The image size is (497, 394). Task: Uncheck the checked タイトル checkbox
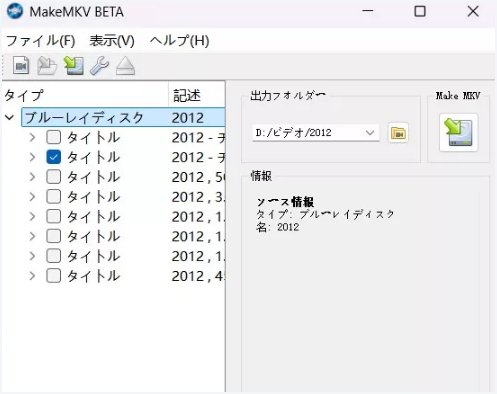[x=54, y=157]
